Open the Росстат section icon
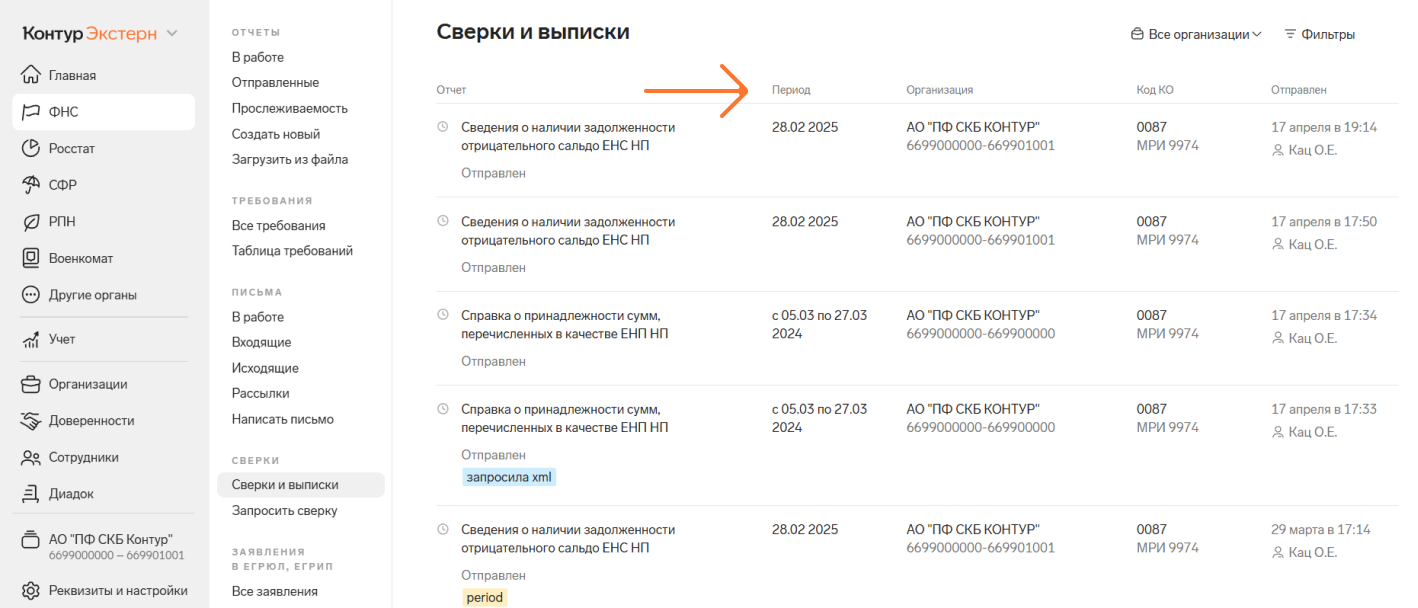Image resolution: width=1418 pixels, height=608 pixels. (30, 149)
